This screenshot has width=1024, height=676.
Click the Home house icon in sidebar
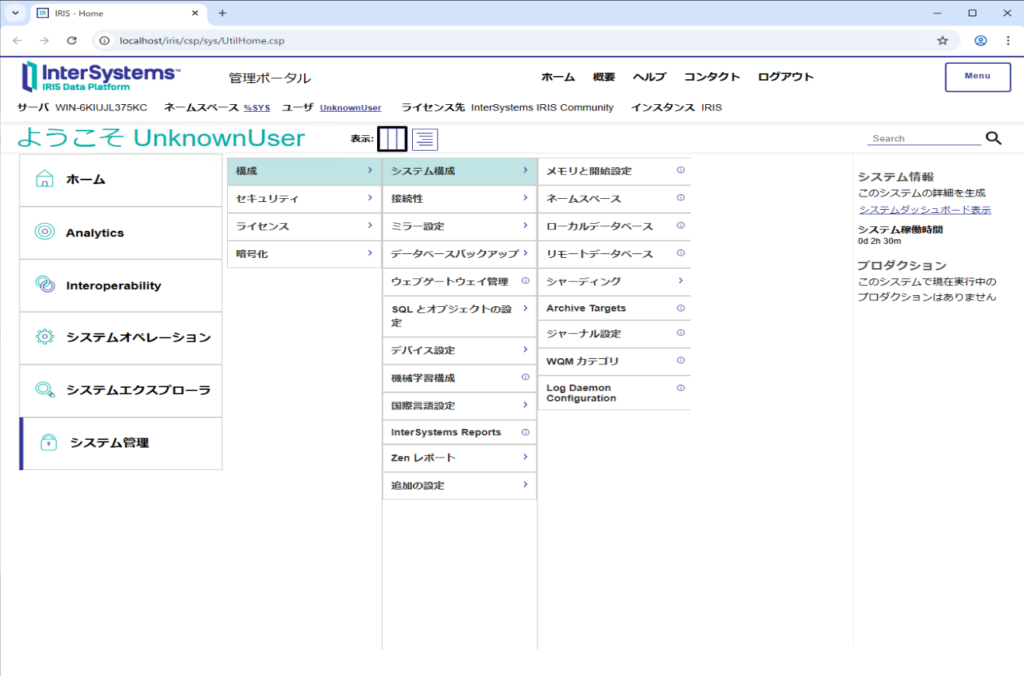coord(44,180)
